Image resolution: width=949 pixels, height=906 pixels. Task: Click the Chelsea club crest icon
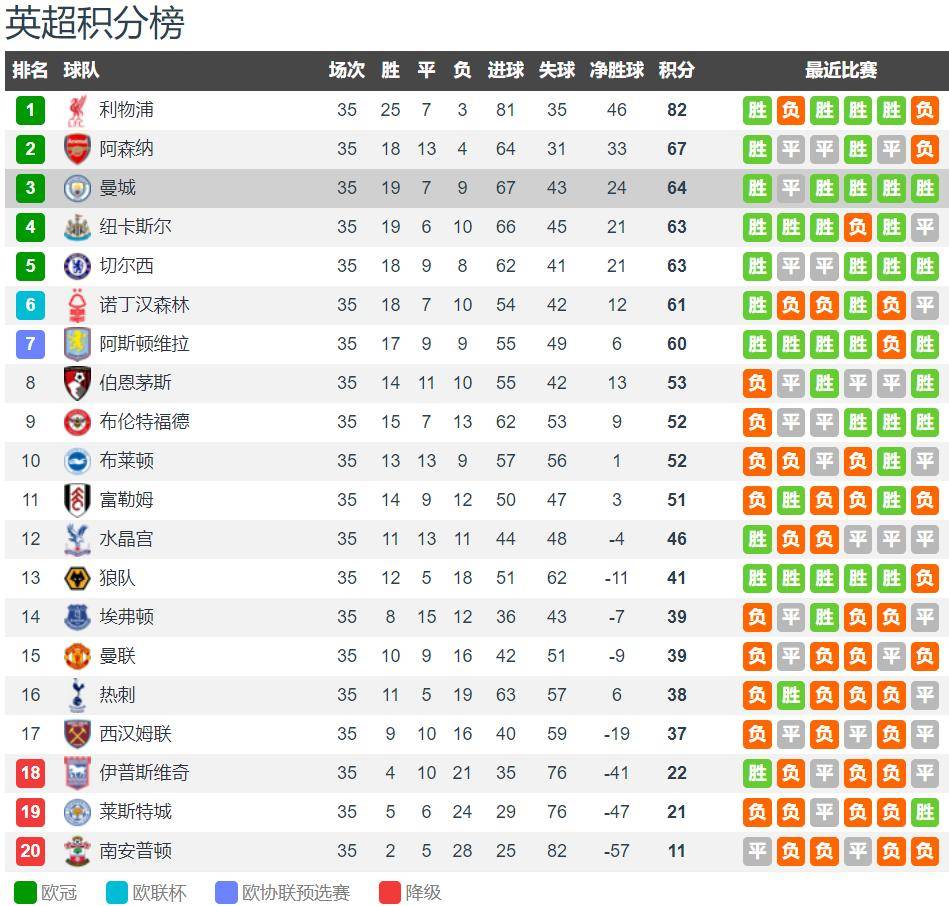click(x=77, y=266)
